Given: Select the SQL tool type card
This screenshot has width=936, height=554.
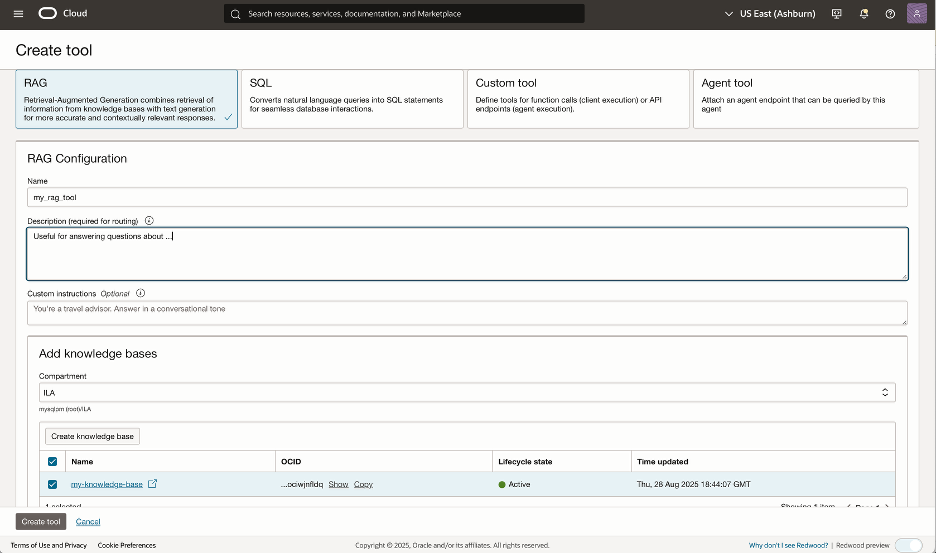Looking at the screenshot, I should (352, 98).
